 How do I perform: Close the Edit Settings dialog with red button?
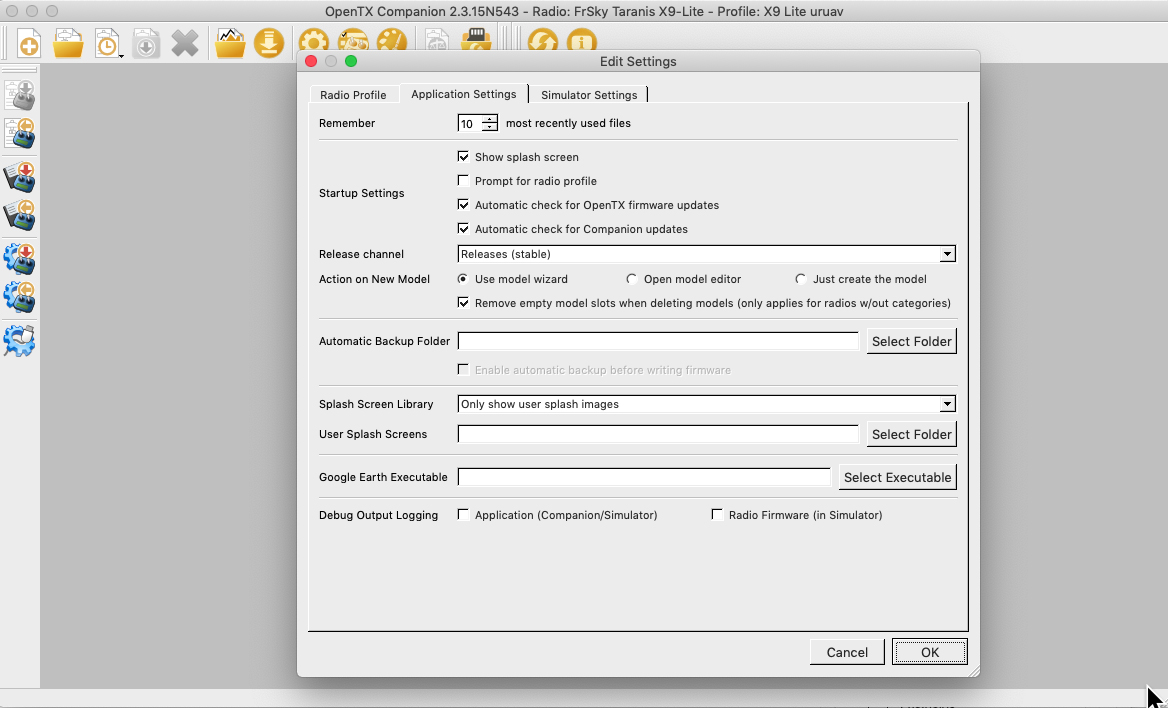(x=311, y=61)
